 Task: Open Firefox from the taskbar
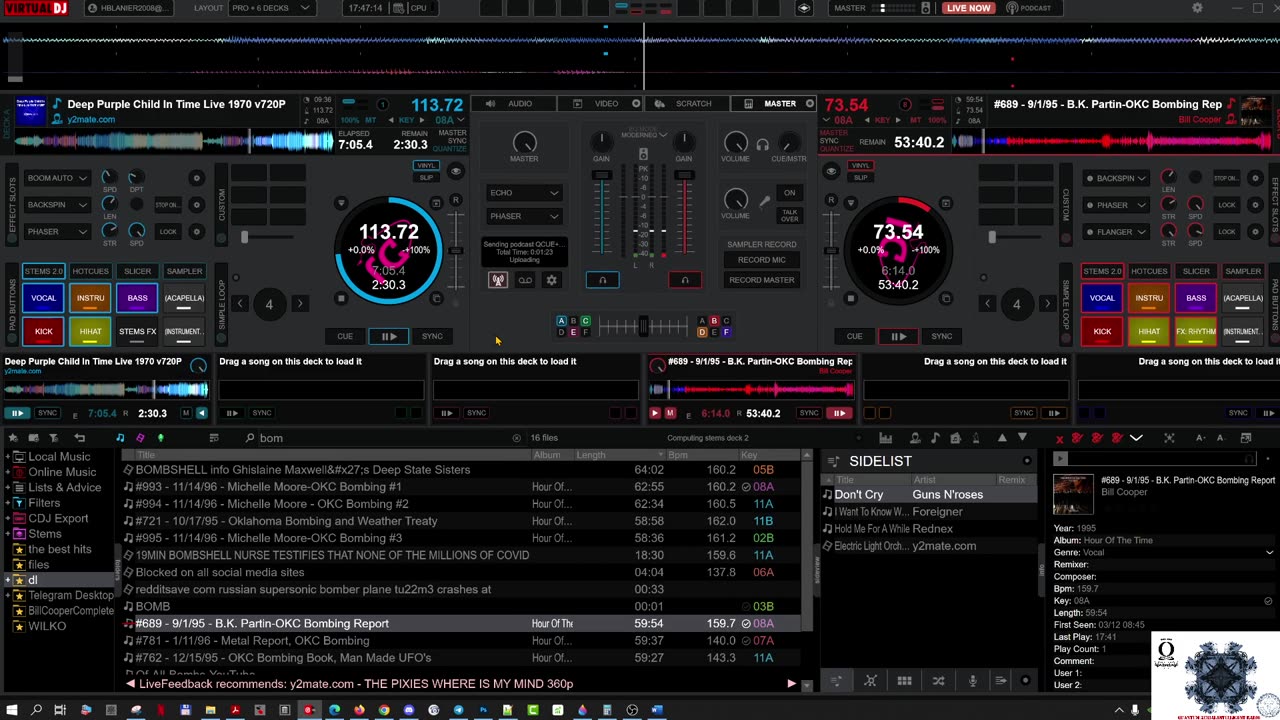coord(359,710)
